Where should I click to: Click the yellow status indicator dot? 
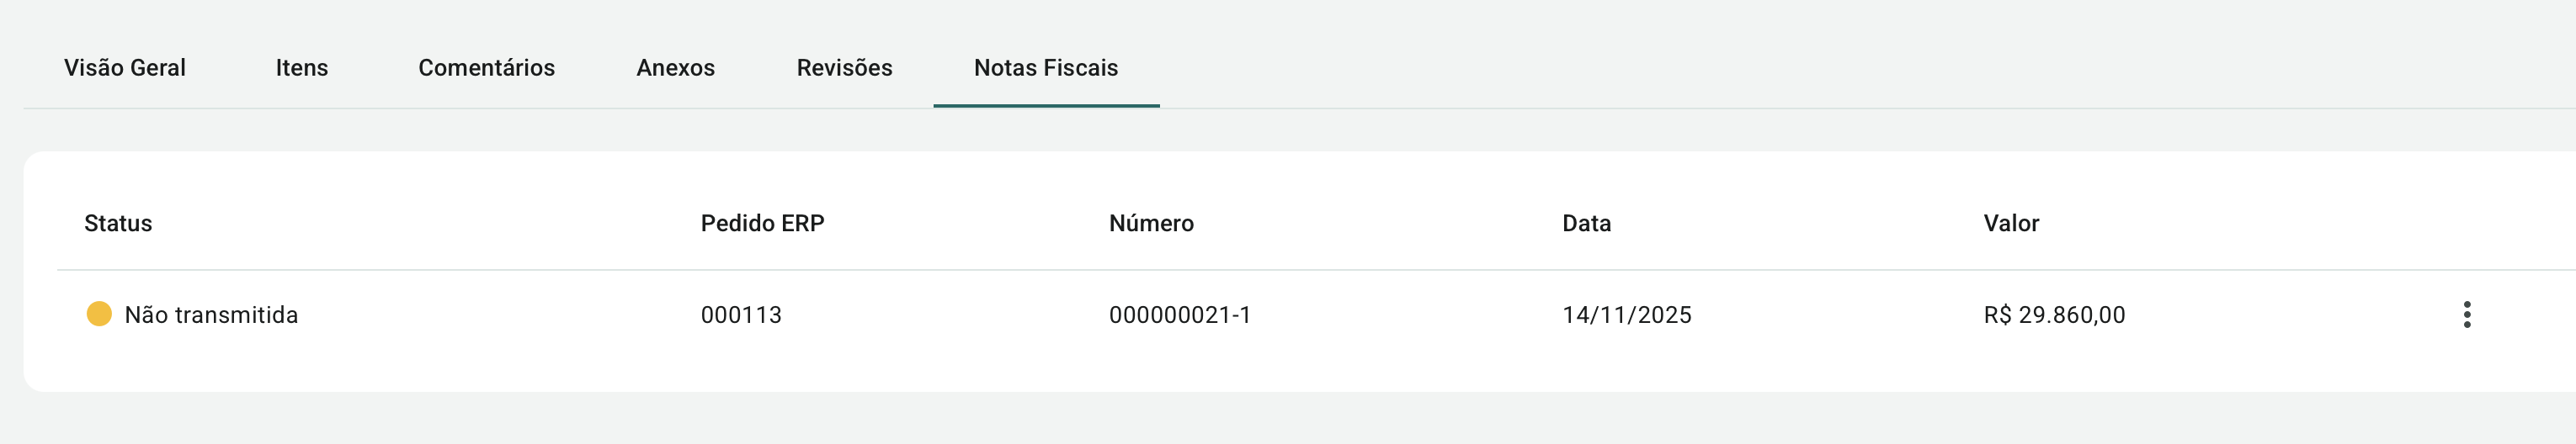99,315
